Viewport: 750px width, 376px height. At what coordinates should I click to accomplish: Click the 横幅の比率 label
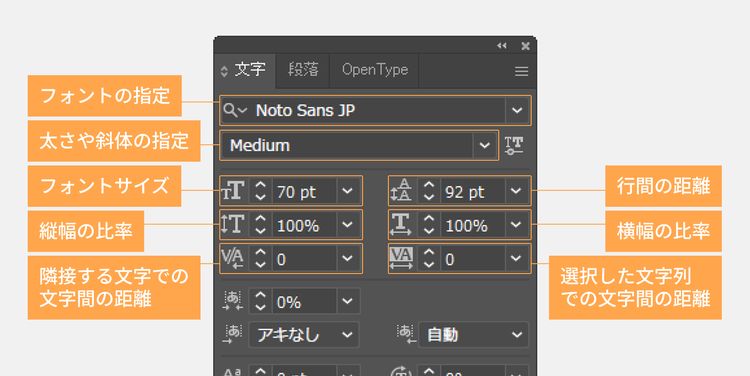[x=663, y=231]
